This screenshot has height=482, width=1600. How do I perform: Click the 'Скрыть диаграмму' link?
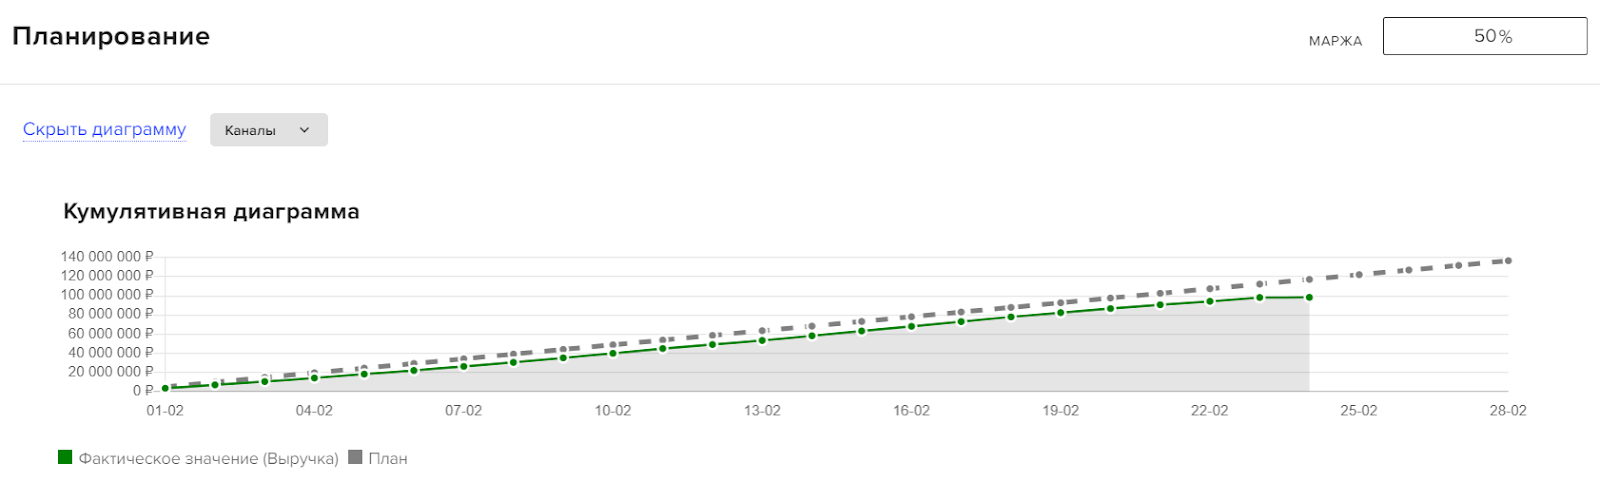[104, 129]
